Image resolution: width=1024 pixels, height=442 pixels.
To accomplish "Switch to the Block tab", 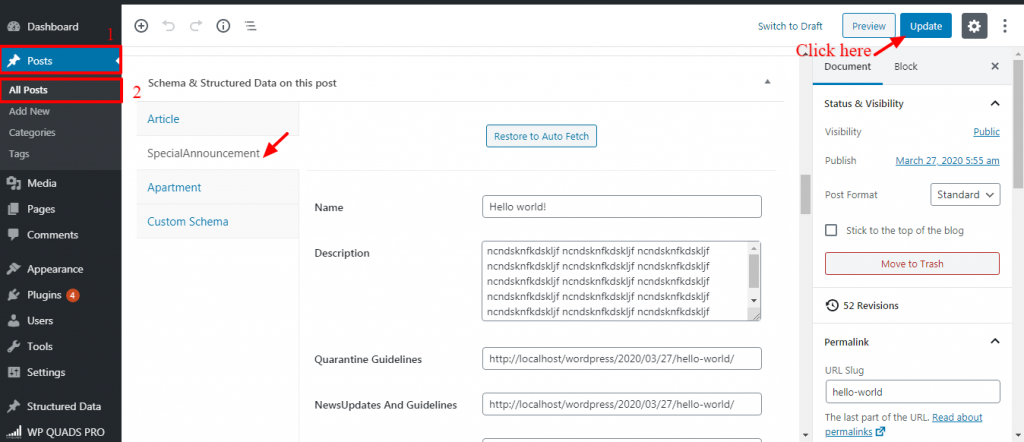I will click(x=906, y=67).
